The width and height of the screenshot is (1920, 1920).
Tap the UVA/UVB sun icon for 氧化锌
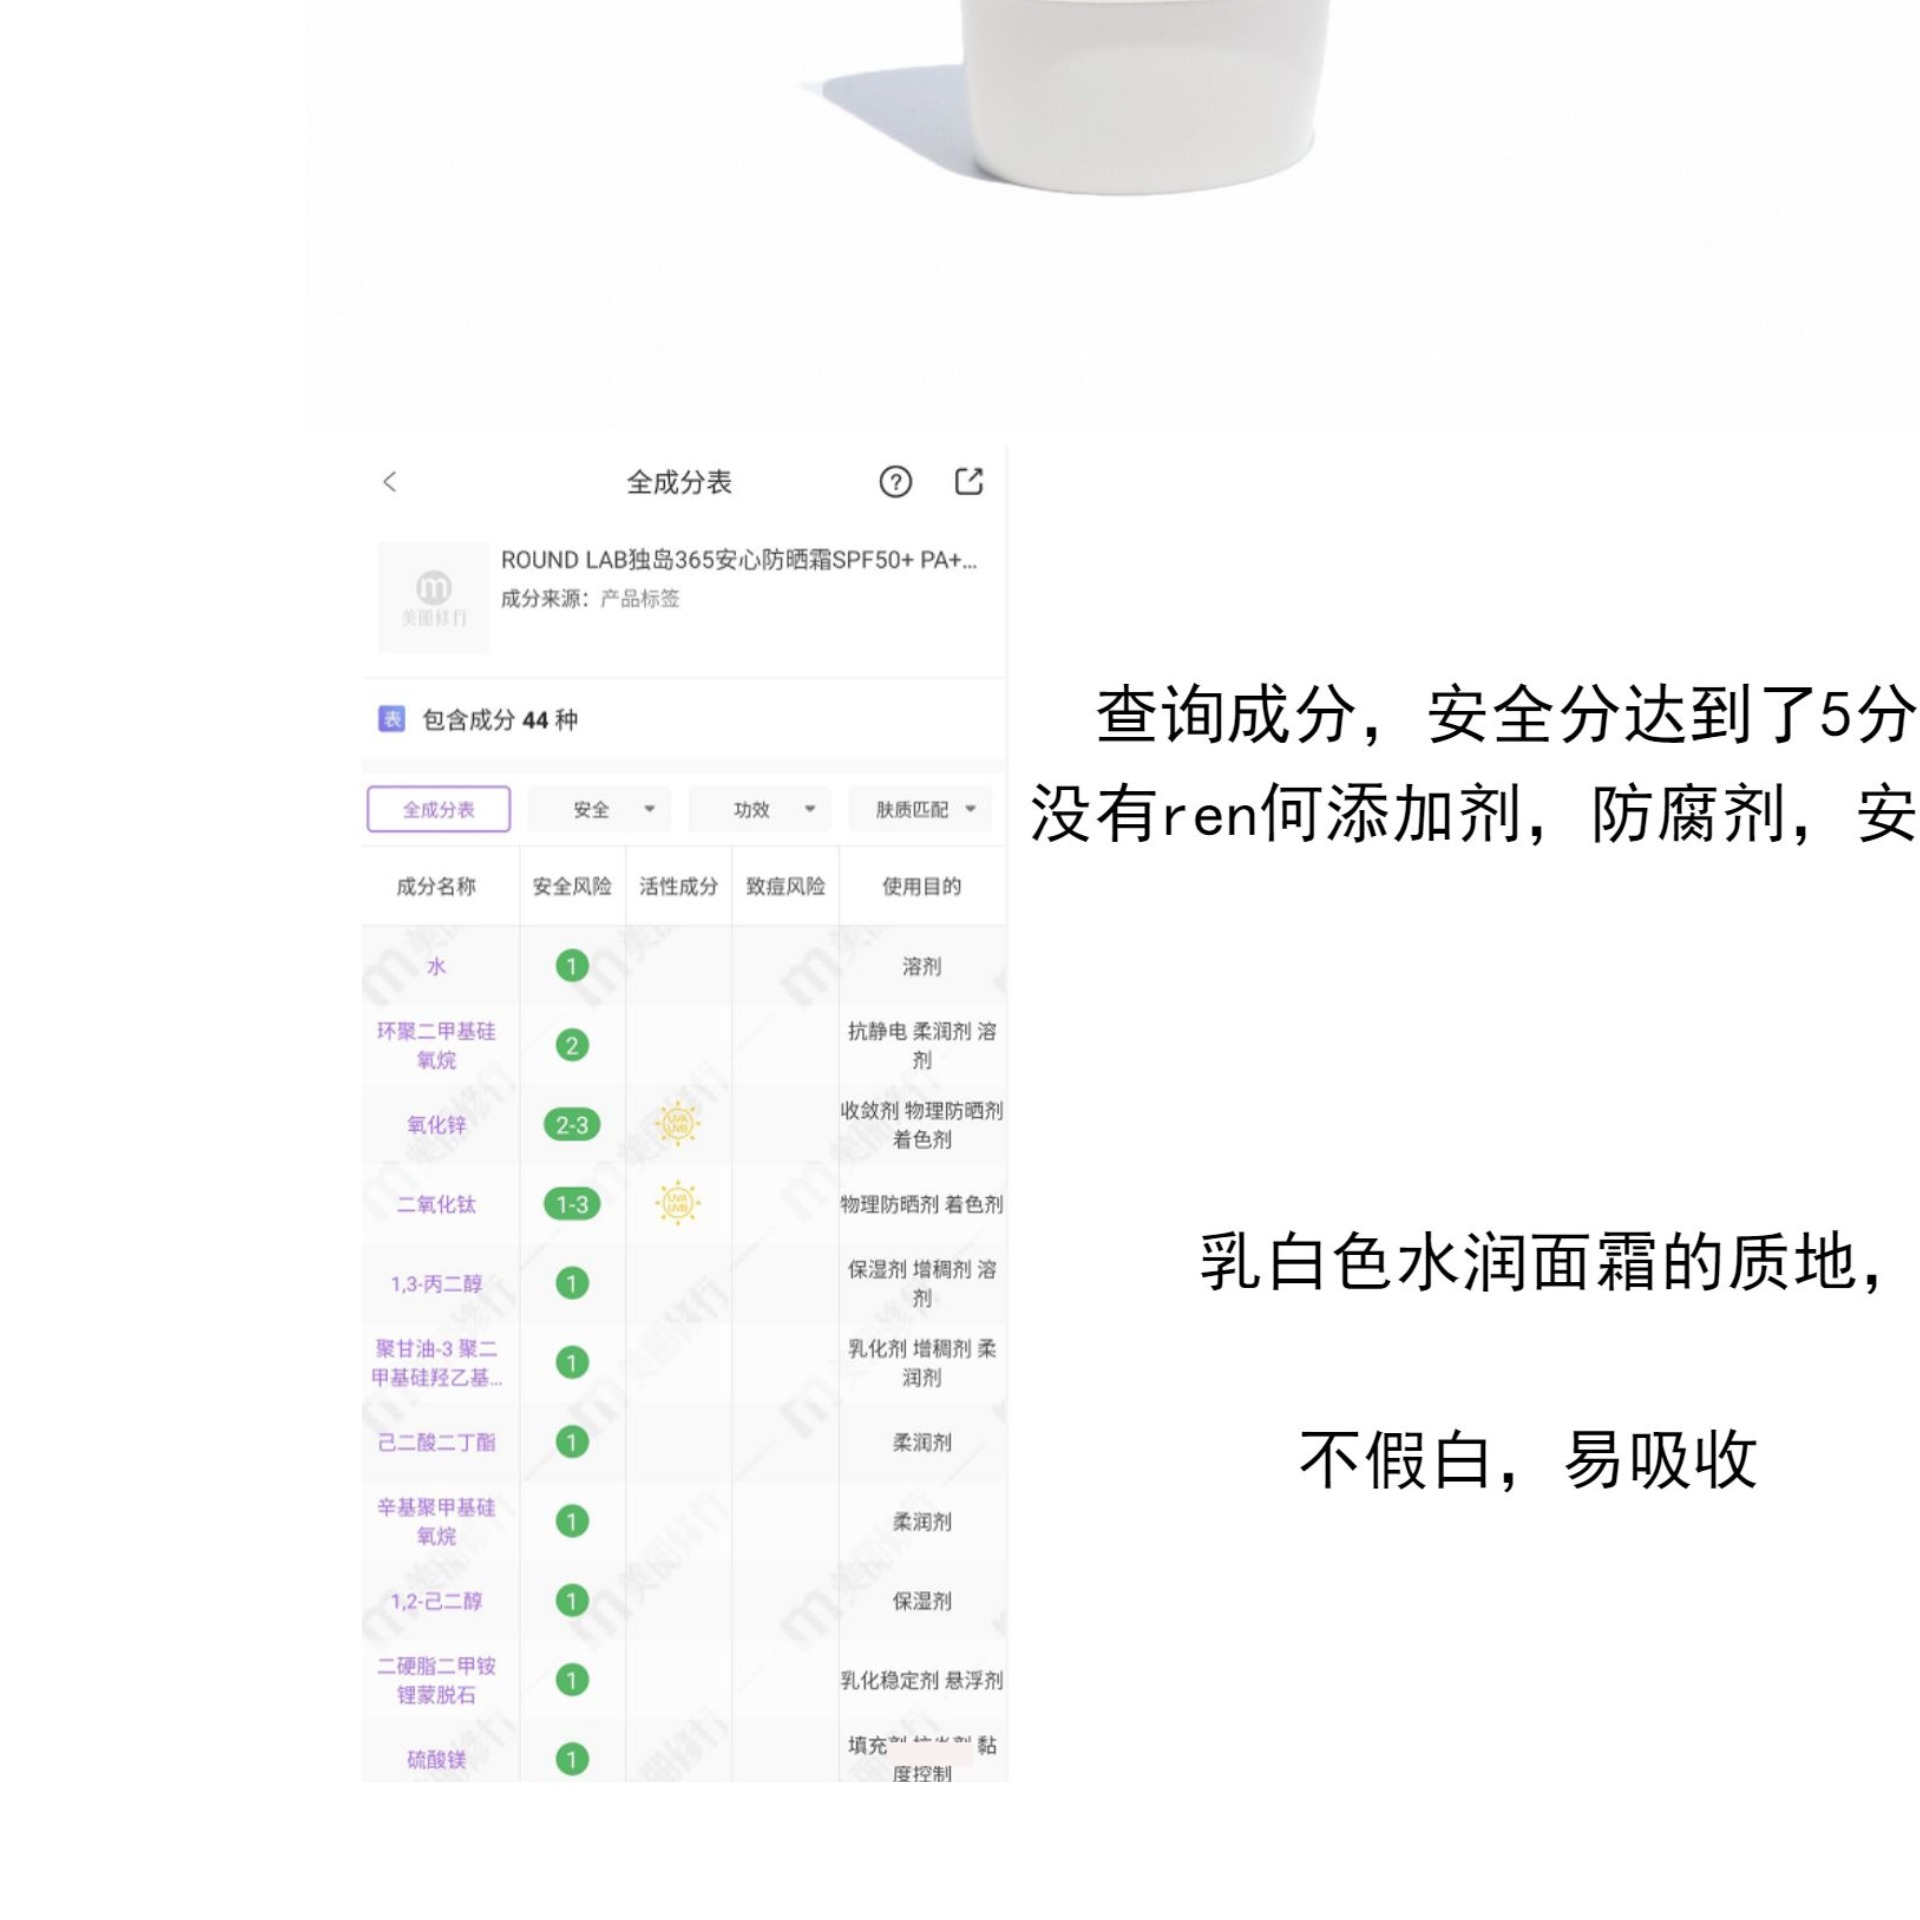[678, 1122]
